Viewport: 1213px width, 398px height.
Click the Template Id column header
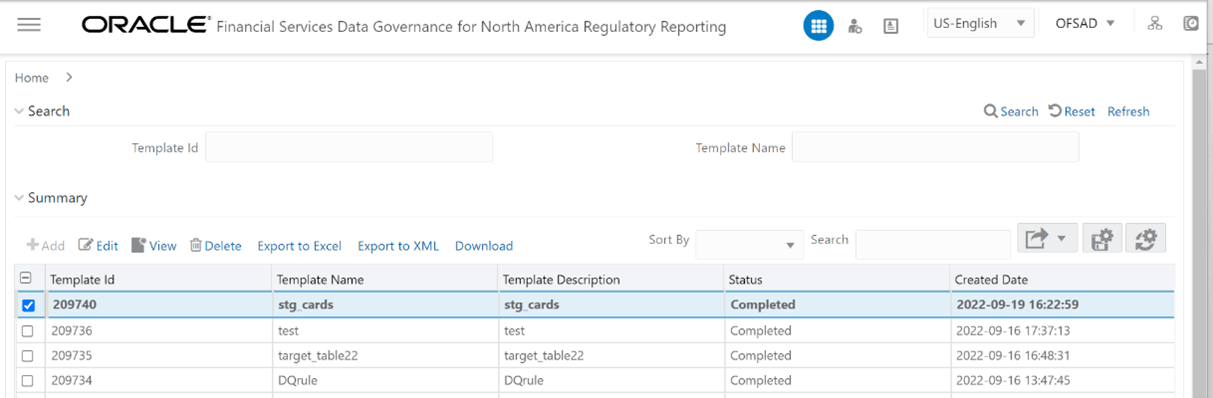click(158, 279)
